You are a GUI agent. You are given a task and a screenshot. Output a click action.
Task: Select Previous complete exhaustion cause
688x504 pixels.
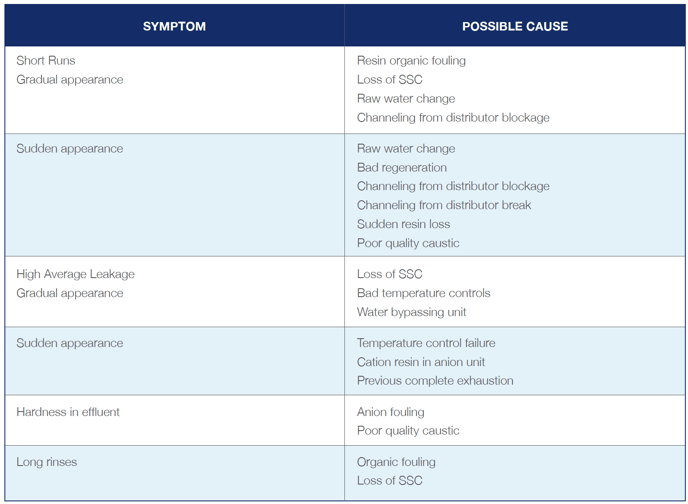click(x=435, y=382)
